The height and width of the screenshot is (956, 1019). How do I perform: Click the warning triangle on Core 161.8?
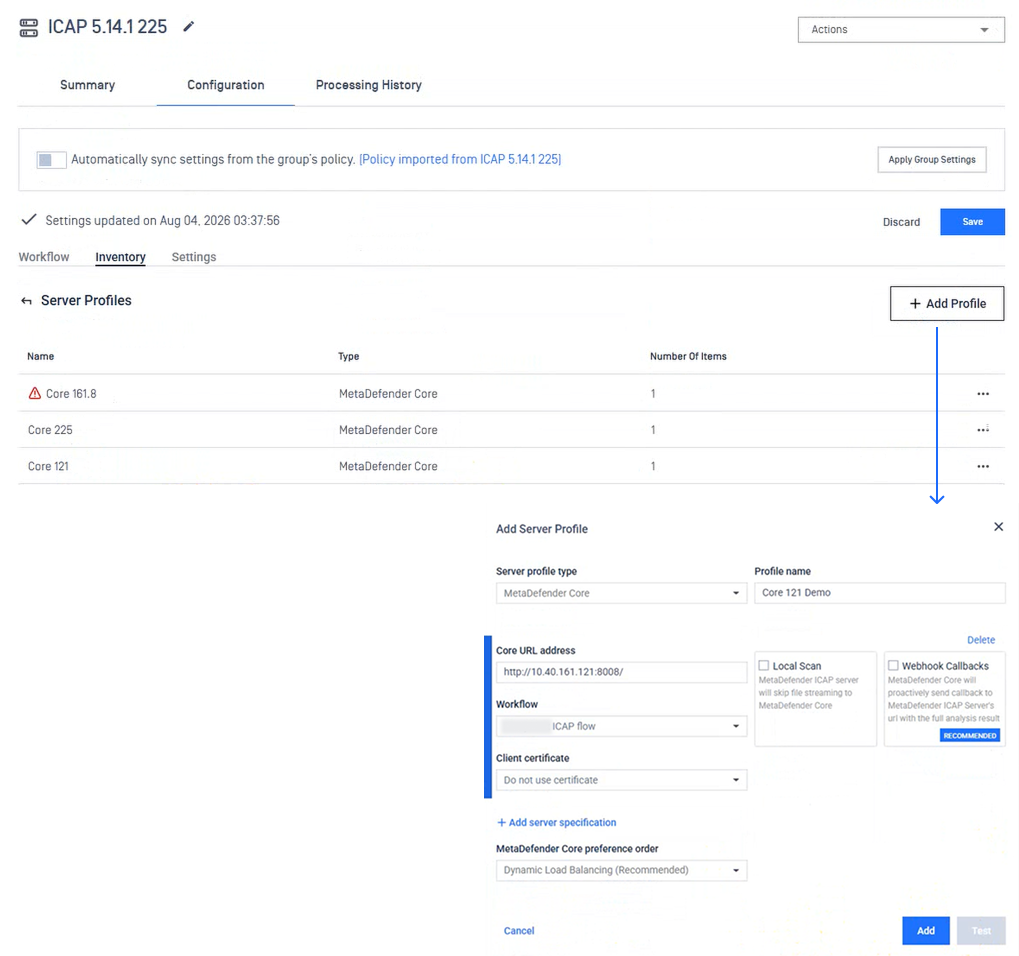click(x=34, y=393)
